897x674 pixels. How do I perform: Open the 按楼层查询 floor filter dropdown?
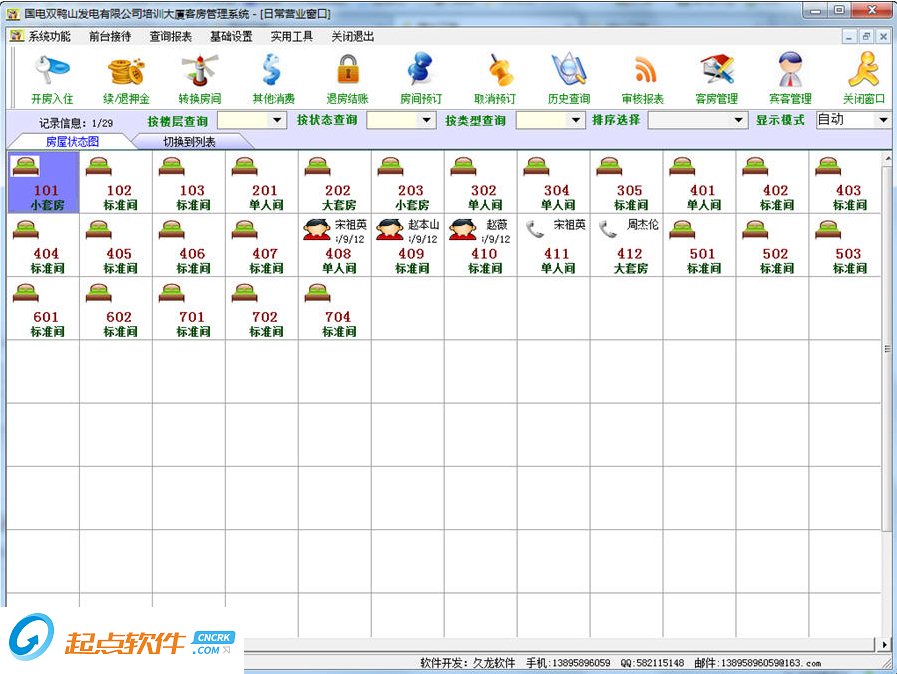click(x=280, y=119)
